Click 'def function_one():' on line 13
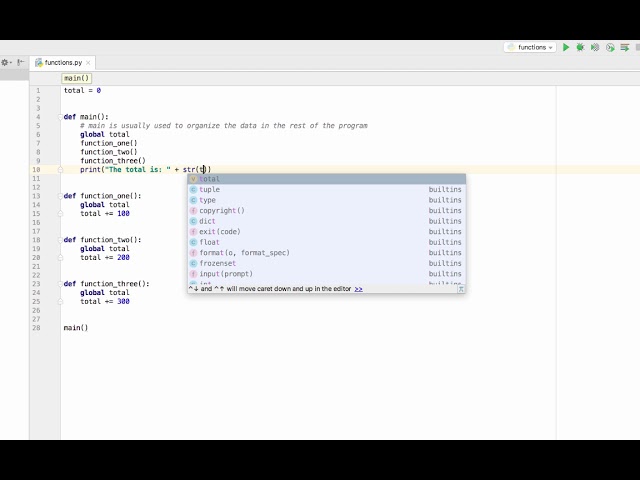Image resolution: width=640 pixels, height=480 pixels. pos(102,196)
